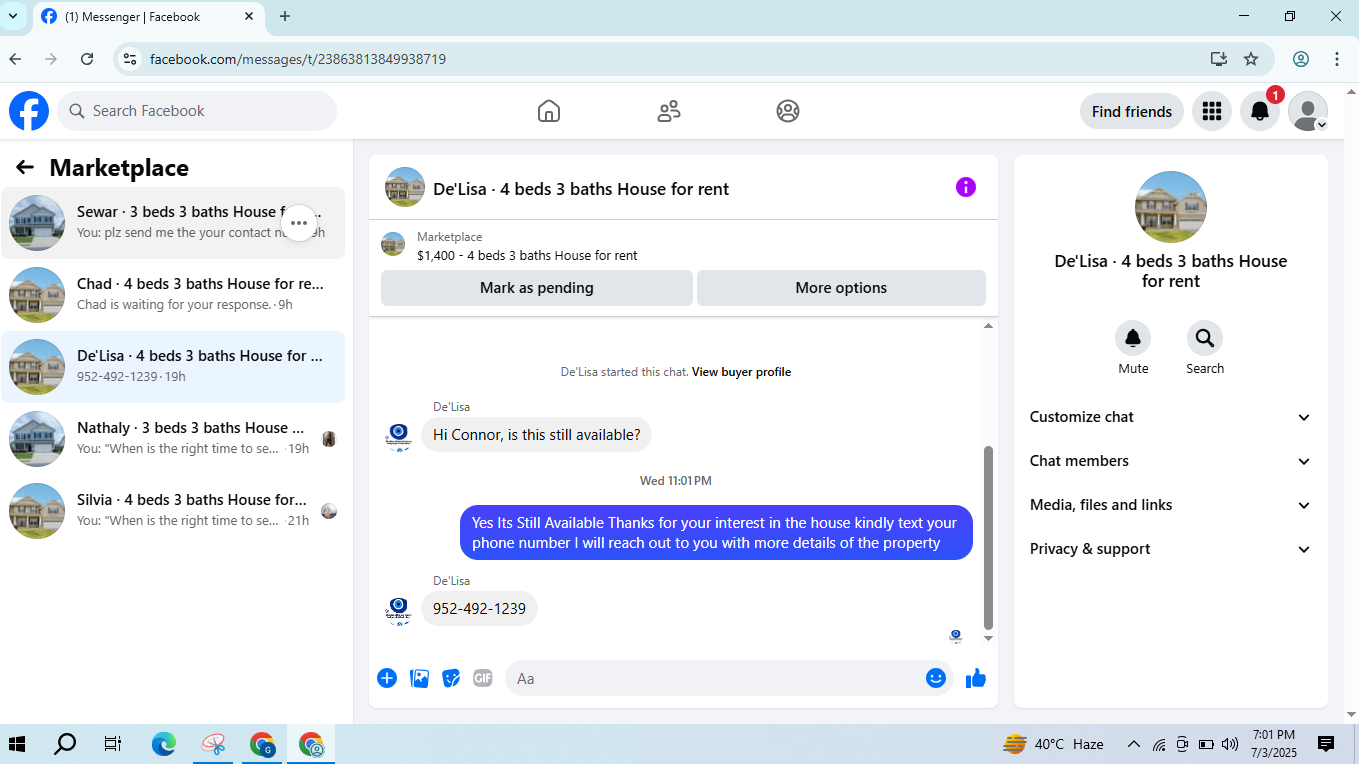Open the $1,400 Marketplace listing link
The height and width of the screenshot is (764, 1359).
[x=527, y=255]
